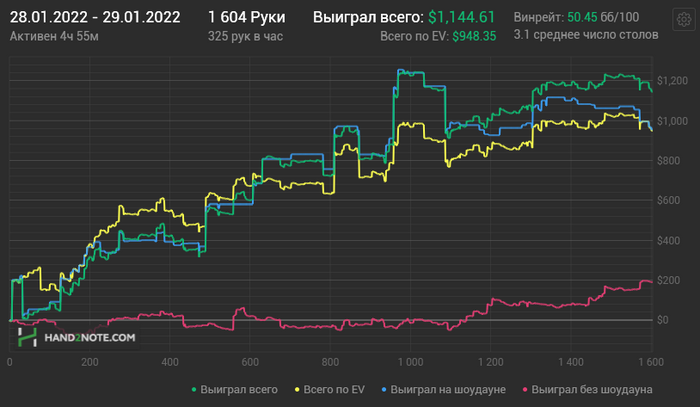Click the '1 200' x-axis tick label

490,362
